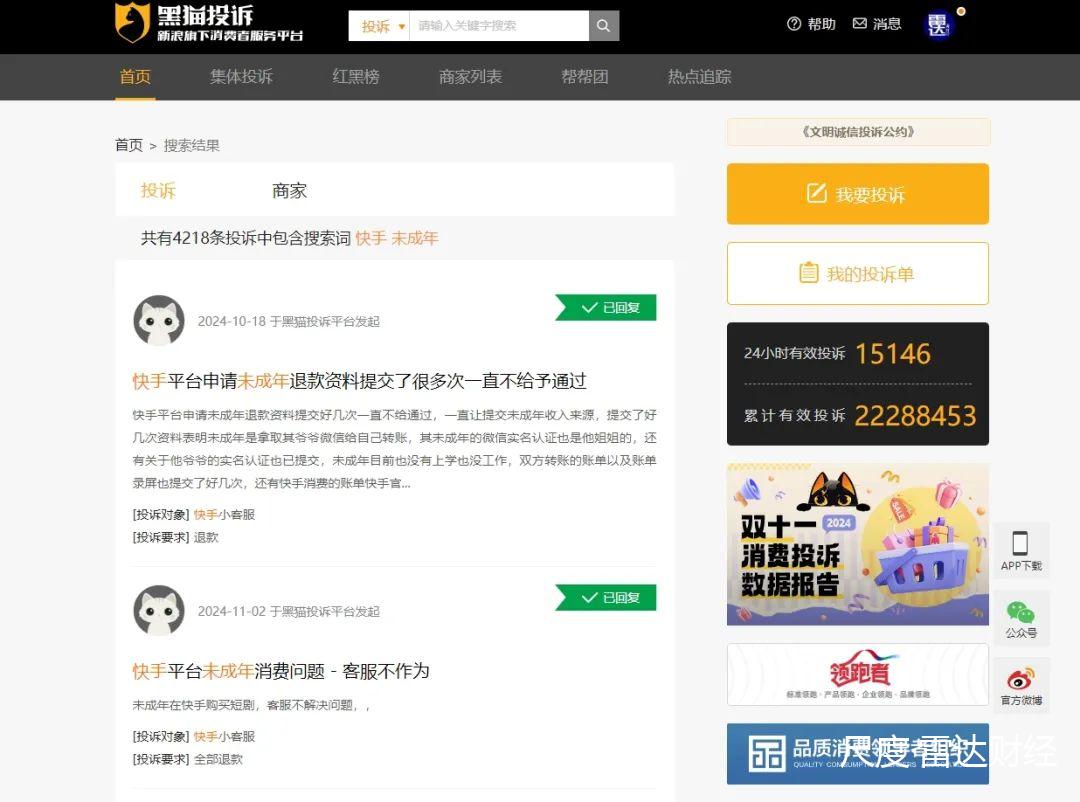
Task: Click the 我要投诉 button
Action: (858, 194)
